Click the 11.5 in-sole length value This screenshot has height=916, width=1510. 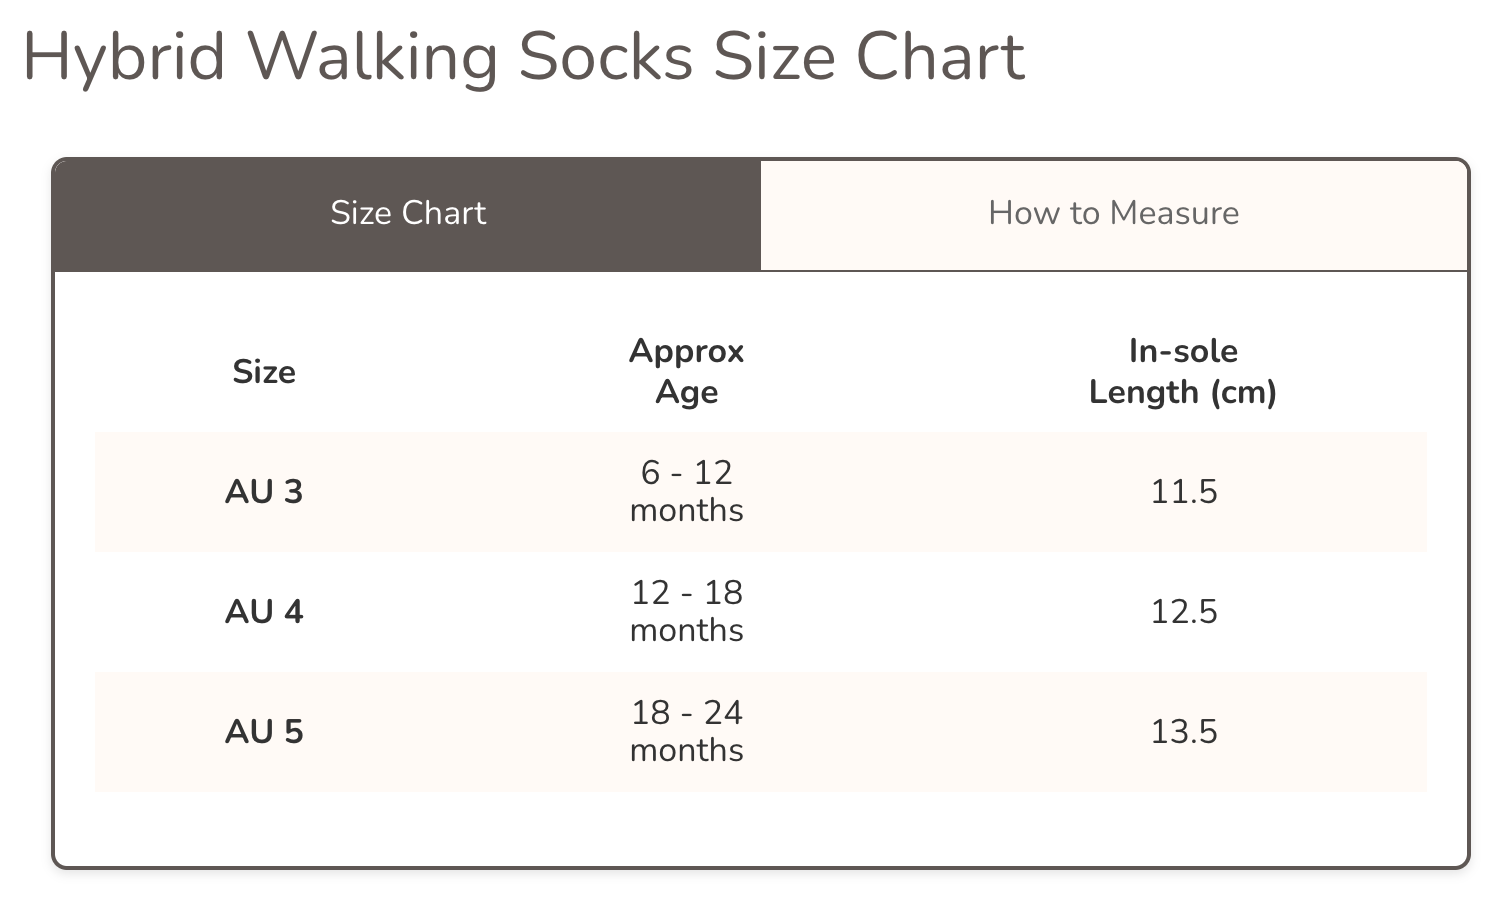coord(1184,492)
